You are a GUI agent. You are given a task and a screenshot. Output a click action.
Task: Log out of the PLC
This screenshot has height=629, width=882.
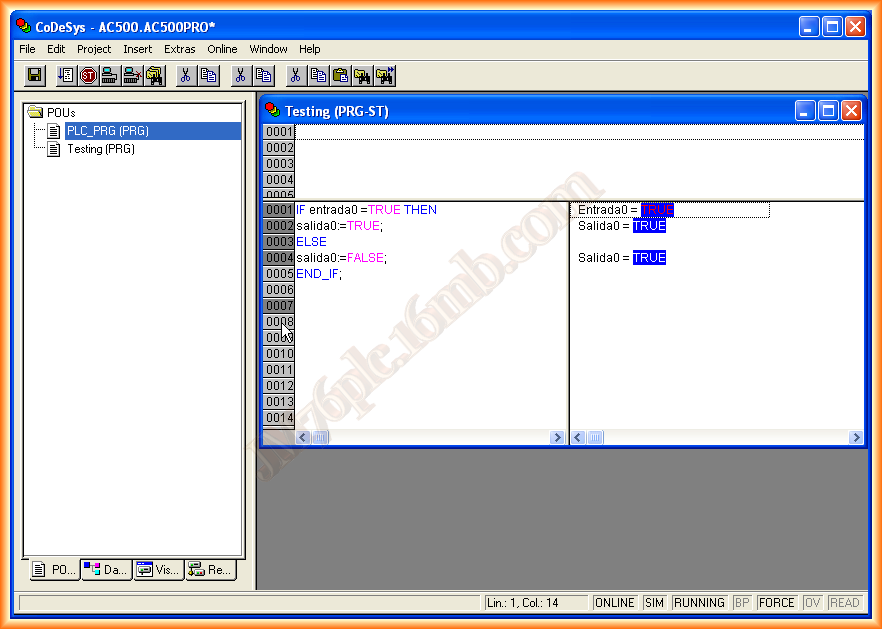(129, 75)
